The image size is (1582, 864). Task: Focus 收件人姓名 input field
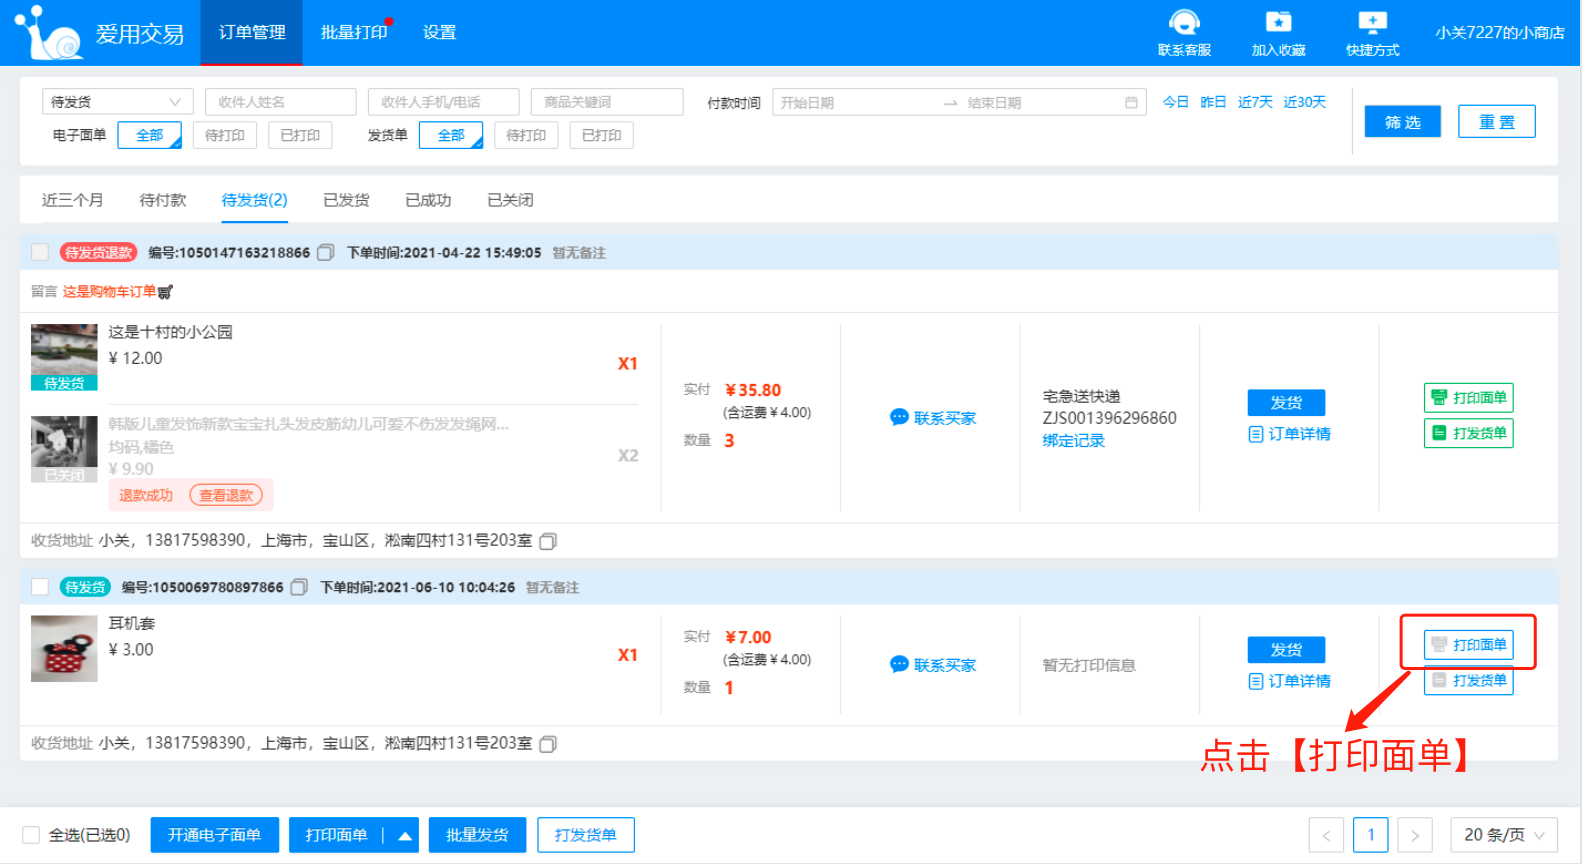click(280, 102)
